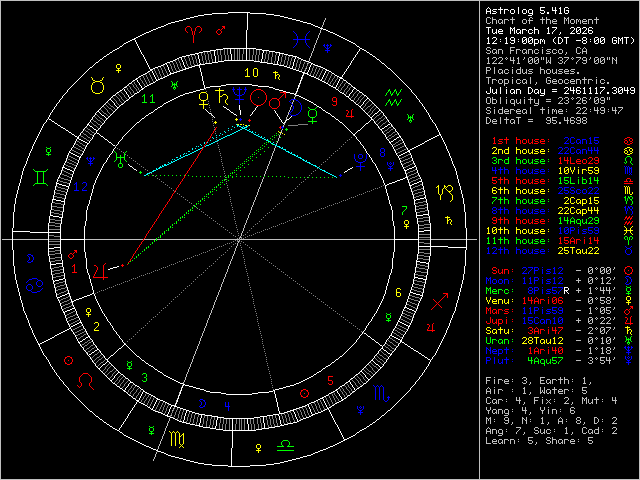The width and height of the screenshot is (640, 480).
Task: Click the blue Scorpio glyph on the wheel
Action: pos(382,393)
